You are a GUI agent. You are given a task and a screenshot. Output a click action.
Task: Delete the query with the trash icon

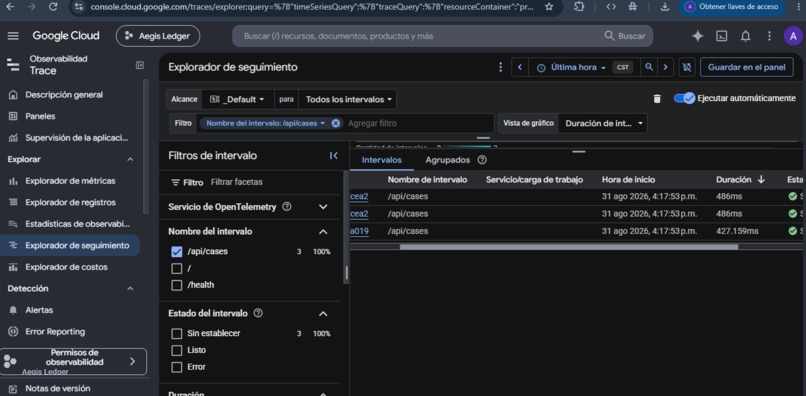[657, 99]
